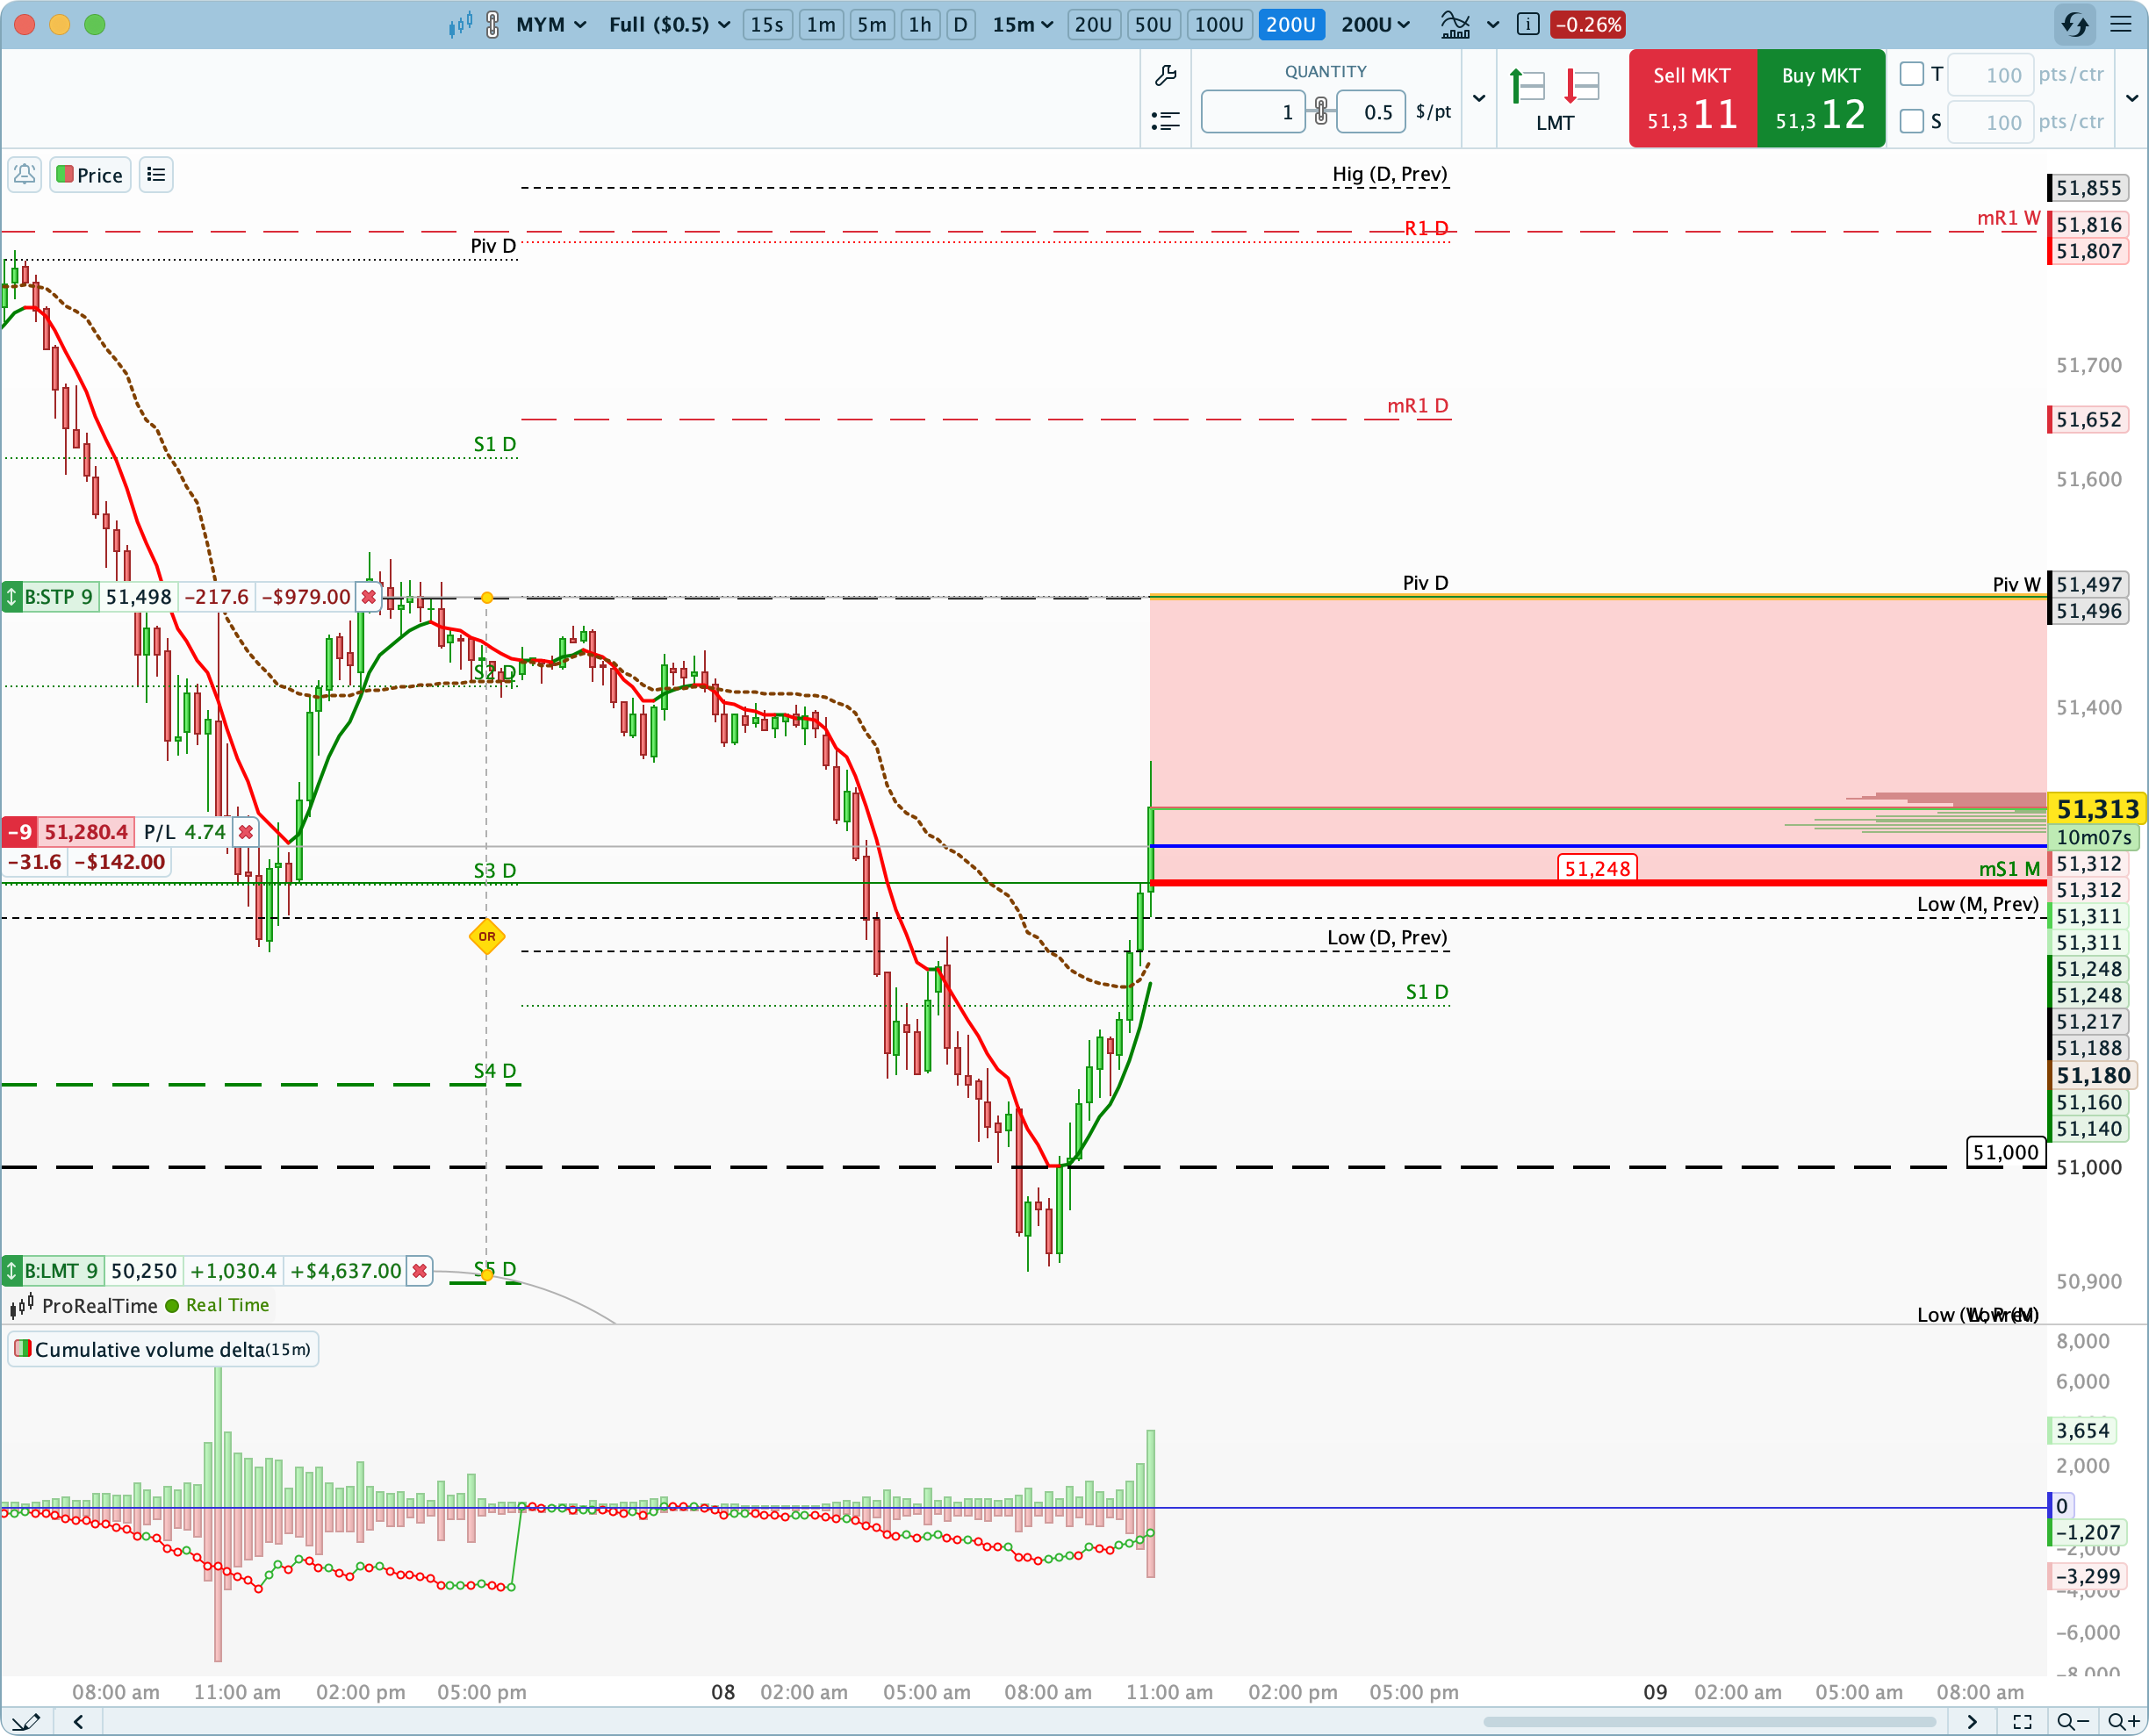Select the 15s timeframe button
2149x1736 pixels.
click(767, 25)
